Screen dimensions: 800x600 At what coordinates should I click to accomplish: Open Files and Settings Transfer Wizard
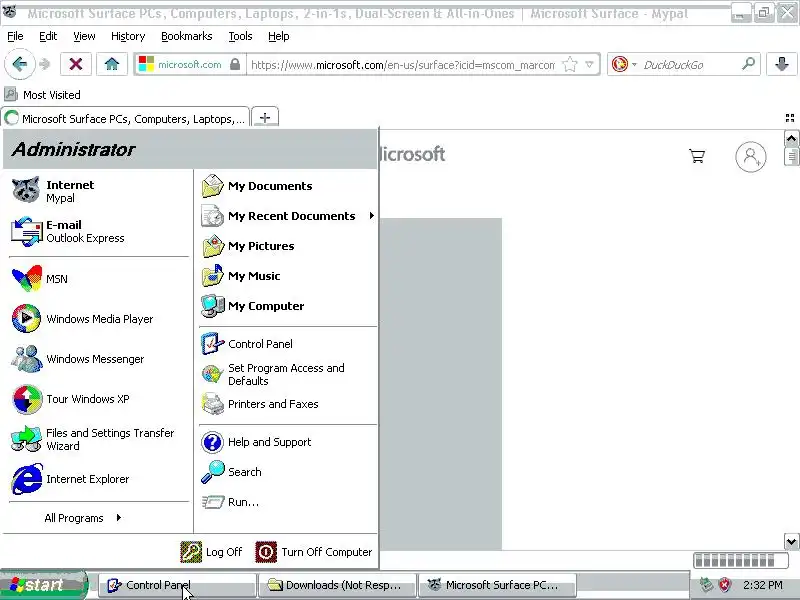tap(99, 439)
